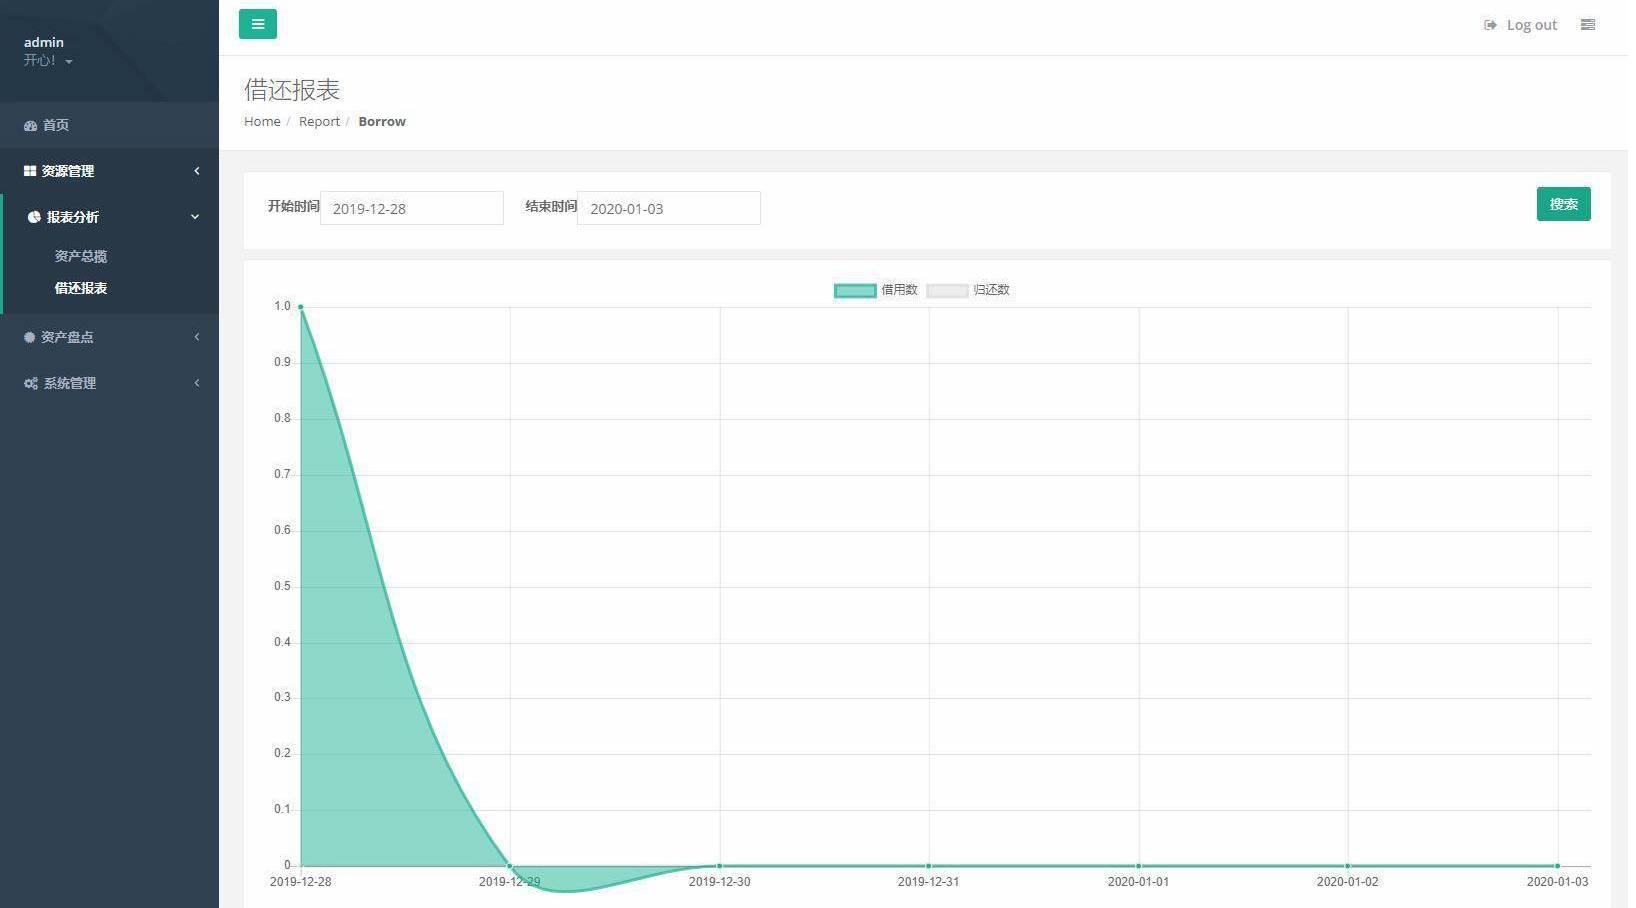The image size is (1636, 908).
Task: Expand 资源管理 using its arrow
Action: tap(197, 171)
